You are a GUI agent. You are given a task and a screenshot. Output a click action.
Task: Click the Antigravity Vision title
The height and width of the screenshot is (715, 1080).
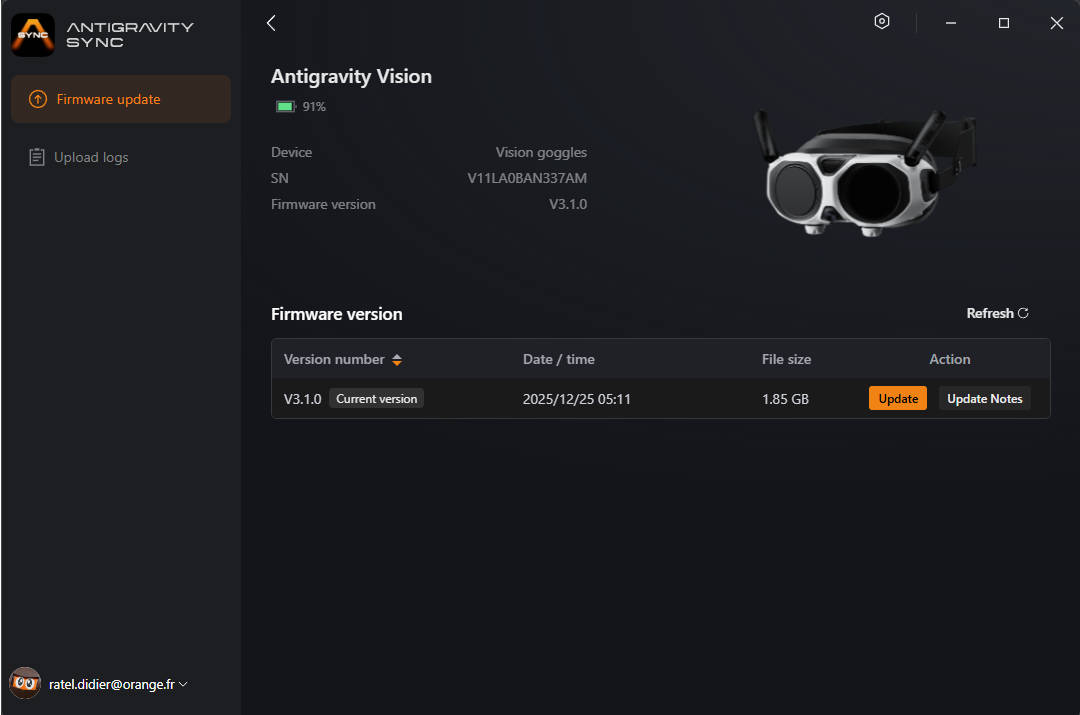351,76
